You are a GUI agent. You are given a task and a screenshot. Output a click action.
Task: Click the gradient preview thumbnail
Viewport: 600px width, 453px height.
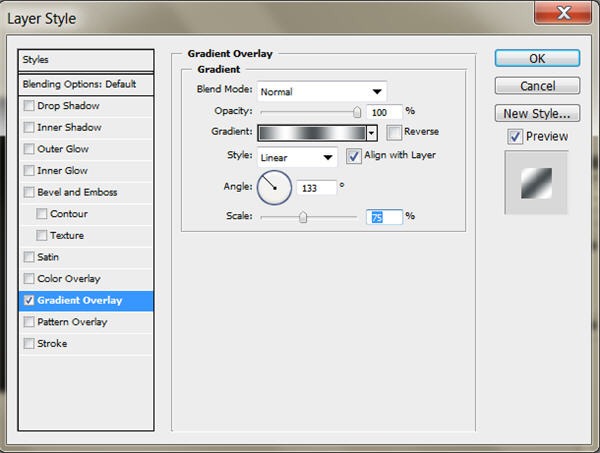(537, 182)
